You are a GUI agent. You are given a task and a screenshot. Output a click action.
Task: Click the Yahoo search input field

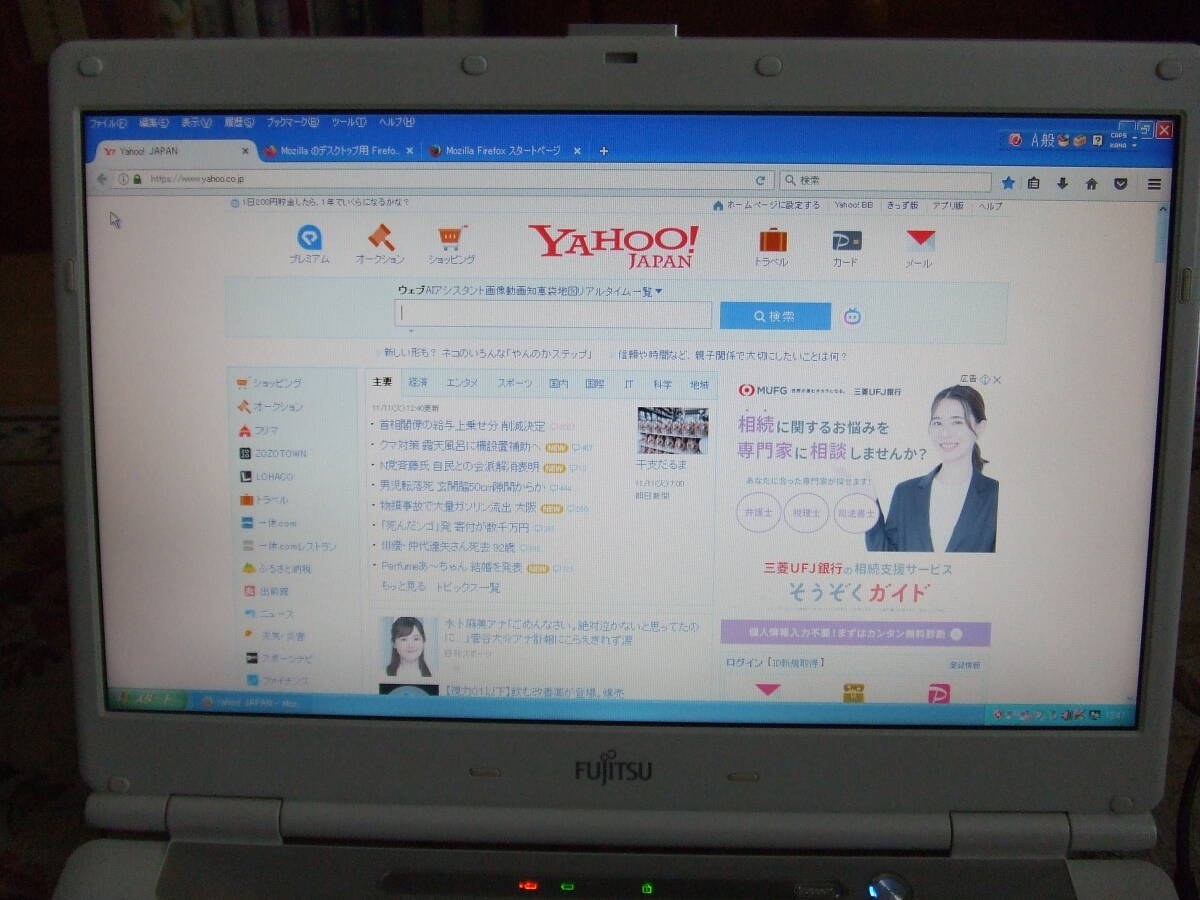coord(553,314)
